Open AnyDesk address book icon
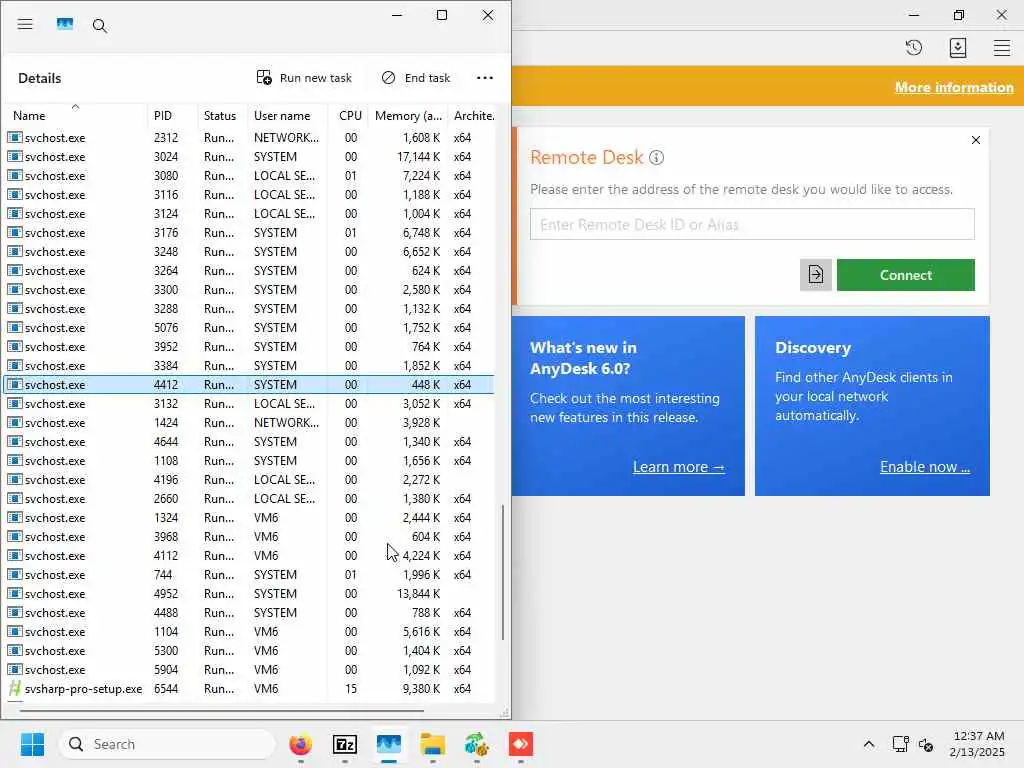Viewport: 1024px width, 768px height. pyautogui.click(x=957, y=48)
